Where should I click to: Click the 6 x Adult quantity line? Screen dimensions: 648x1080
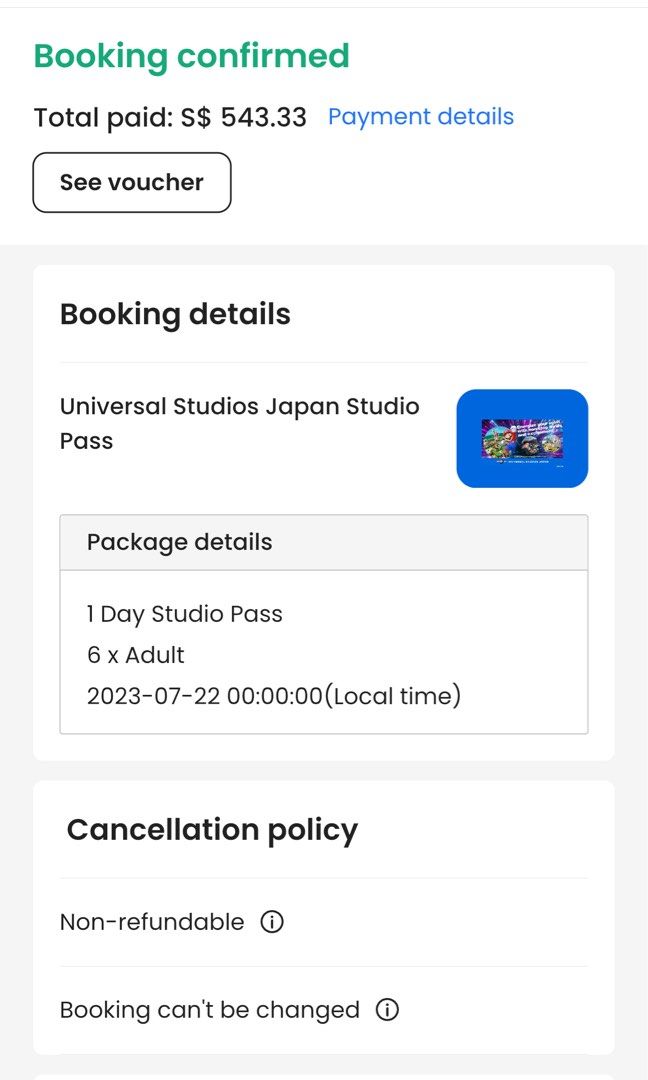point(136,655)
